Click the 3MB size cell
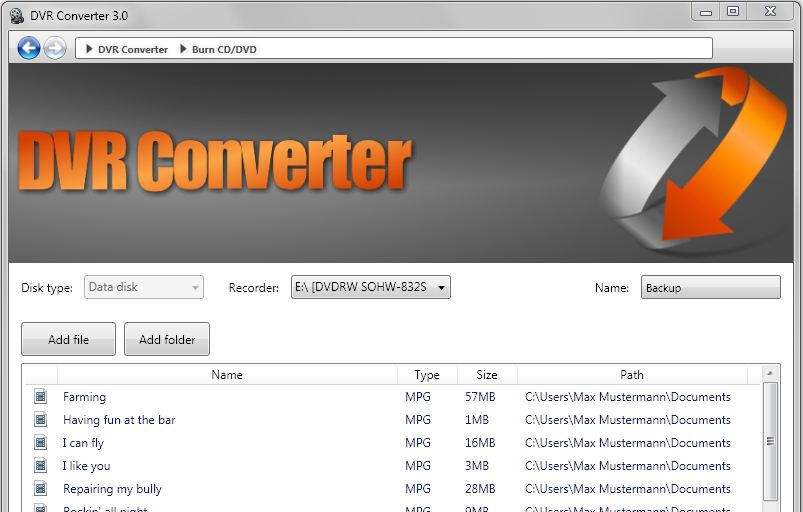 click(x=477, y=466)
